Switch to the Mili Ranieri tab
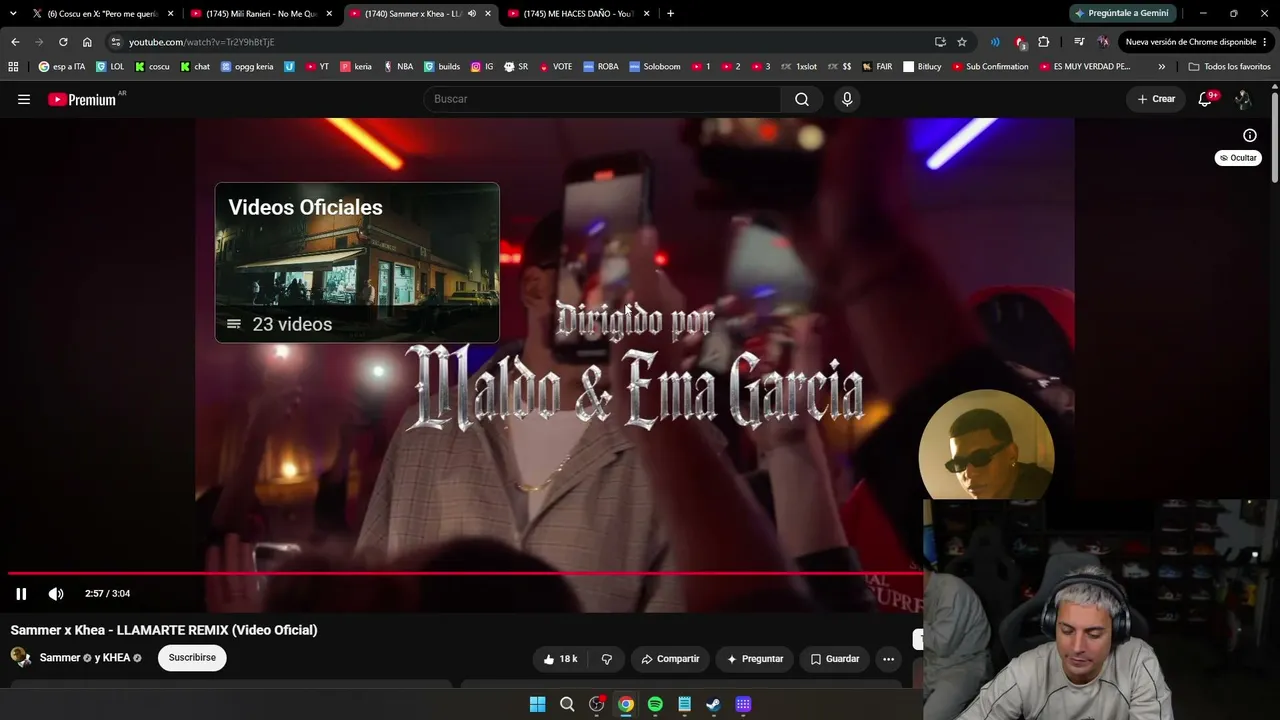 260,13
